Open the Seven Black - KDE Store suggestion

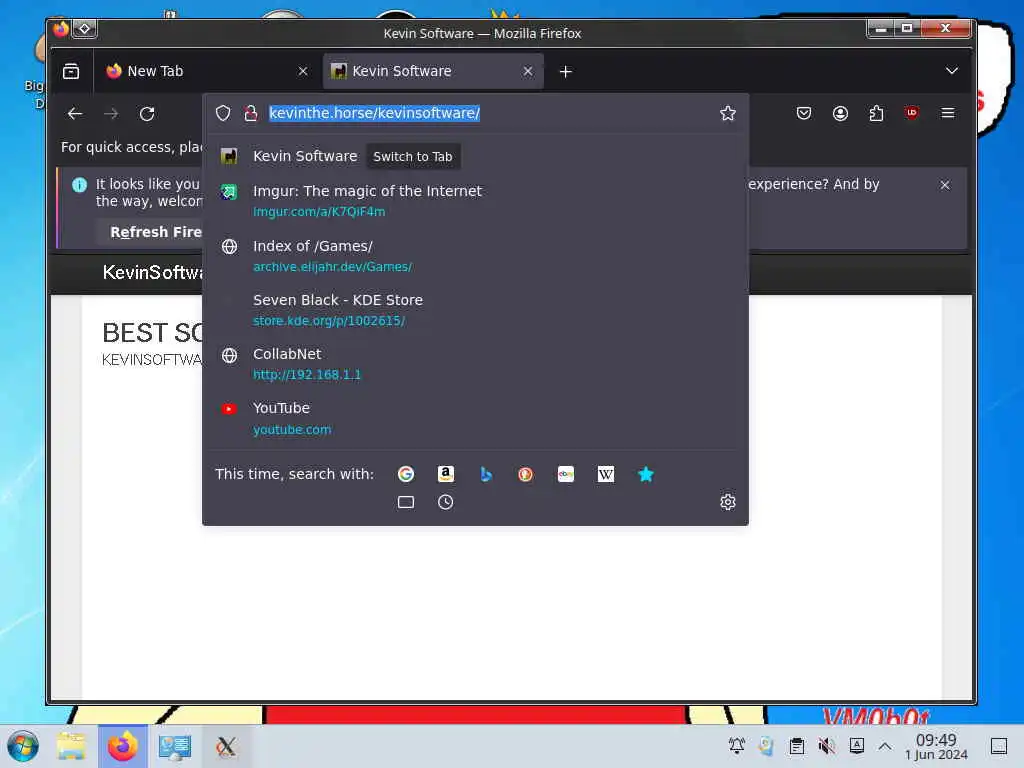475,310
